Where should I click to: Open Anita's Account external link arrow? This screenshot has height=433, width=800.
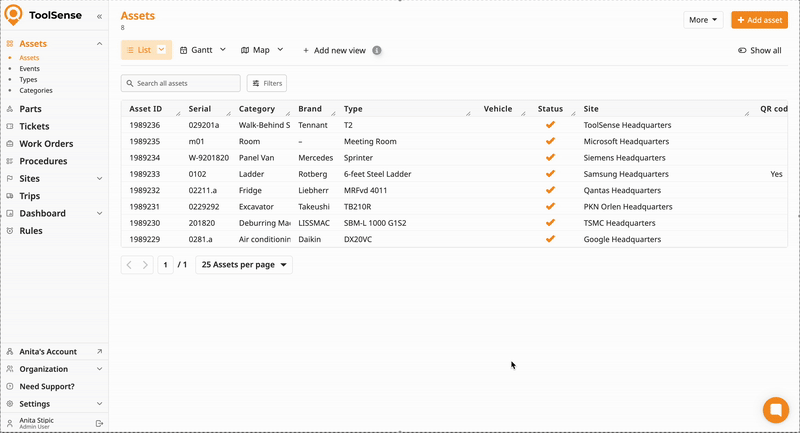coord(99,351)
